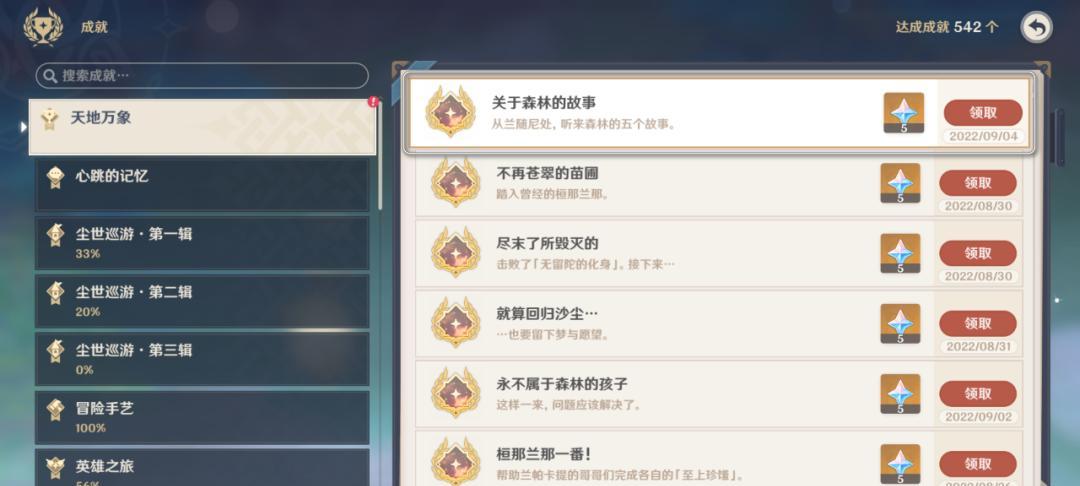Viewport: 1080px width, 486px height.
Task: Click the primogem icon for 桓那兰那一番
Action: tap(900, 464)
